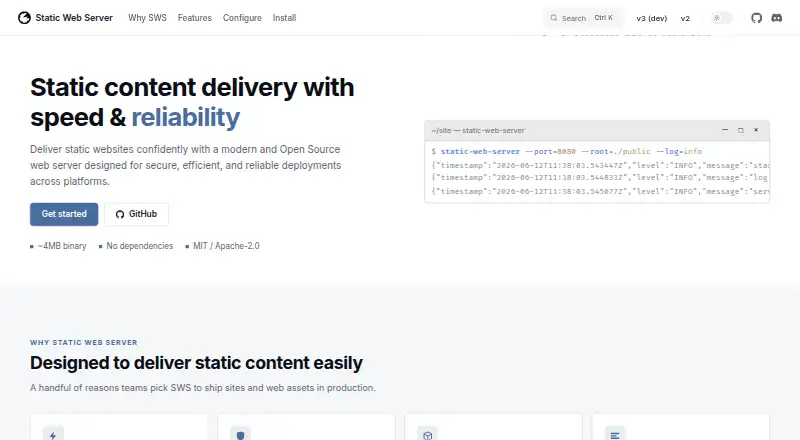Click the search magnifier icon

tap(554, 18)
